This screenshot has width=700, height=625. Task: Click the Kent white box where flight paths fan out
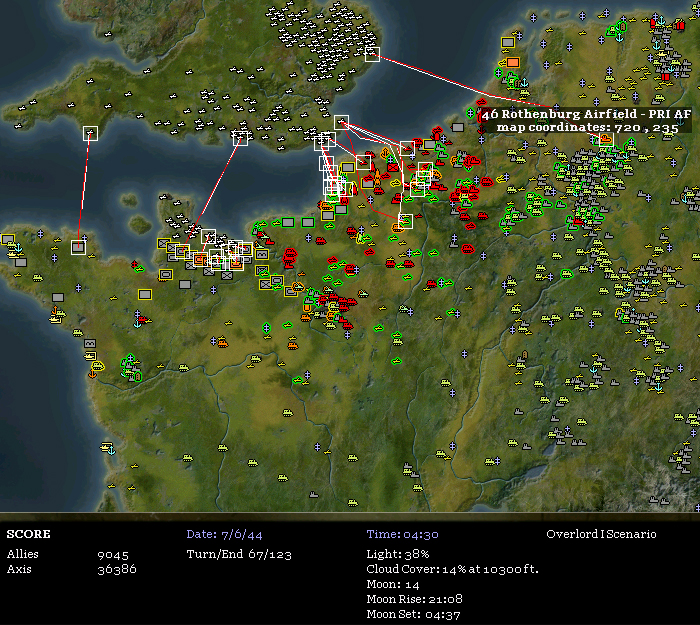click(342, 122)
